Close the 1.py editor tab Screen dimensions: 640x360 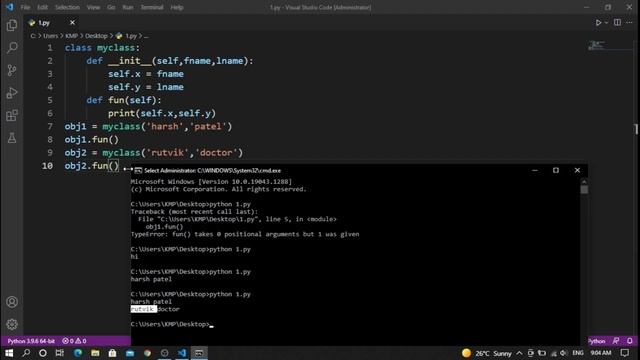[x=72, y=23]
